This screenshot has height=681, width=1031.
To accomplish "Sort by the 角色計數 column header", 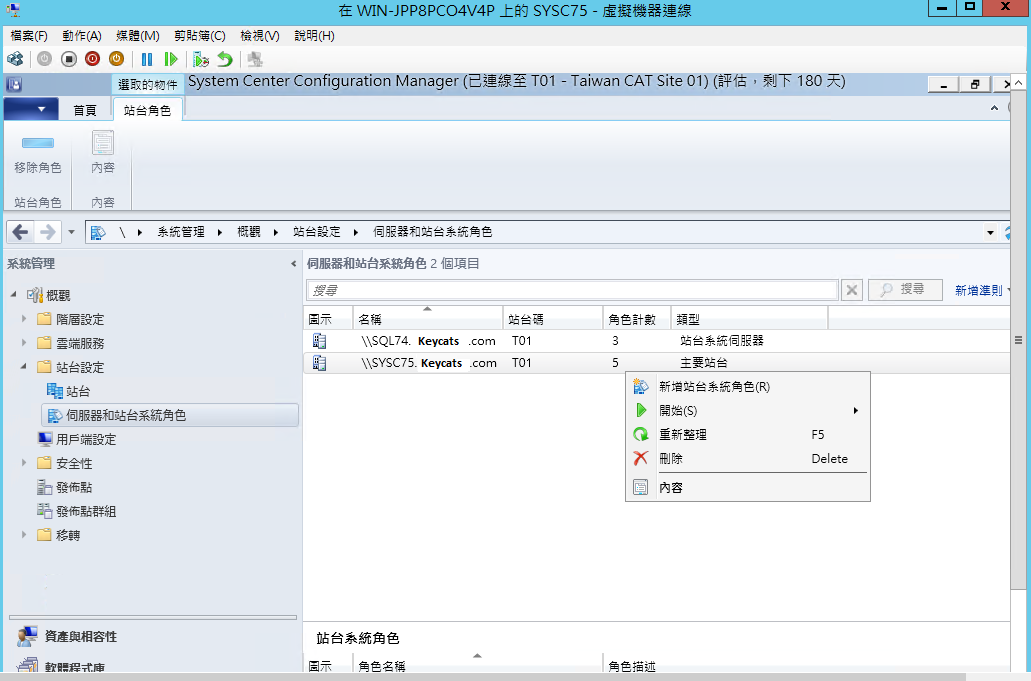I will 636,319.
